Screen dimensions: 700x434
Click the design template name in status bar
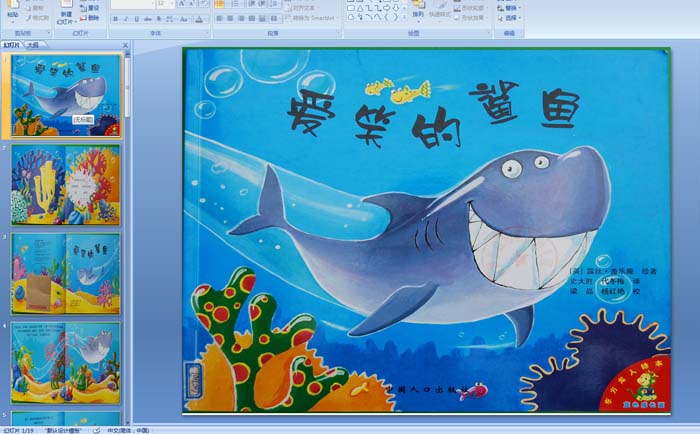(63, 430)
